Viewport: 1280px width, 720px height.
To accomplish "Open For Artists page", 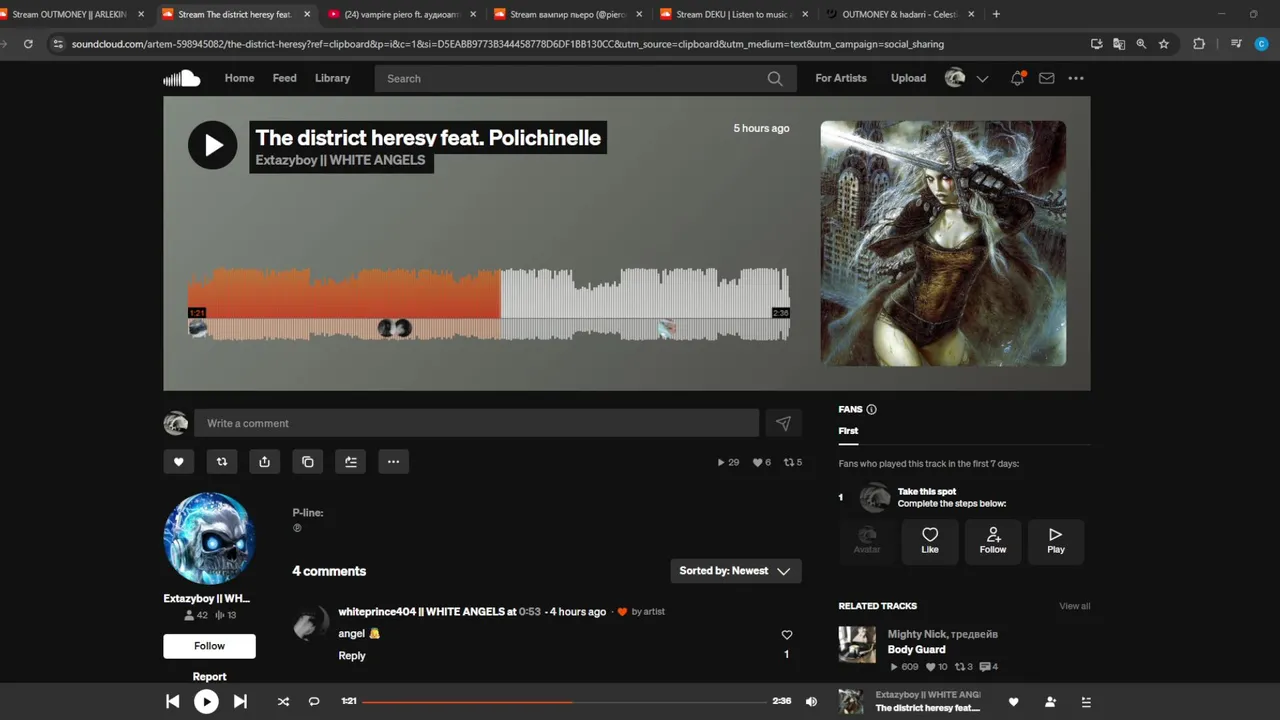I will tap(841, 78).
